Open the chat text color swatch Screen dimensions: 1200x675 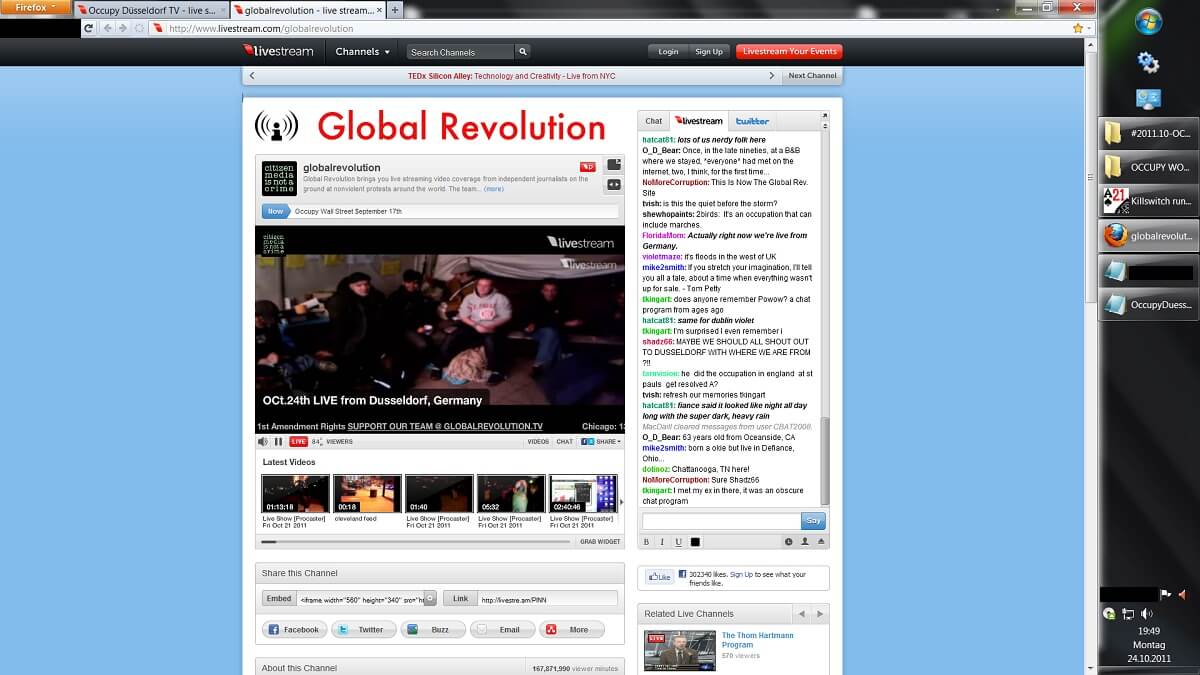point(695,542)
